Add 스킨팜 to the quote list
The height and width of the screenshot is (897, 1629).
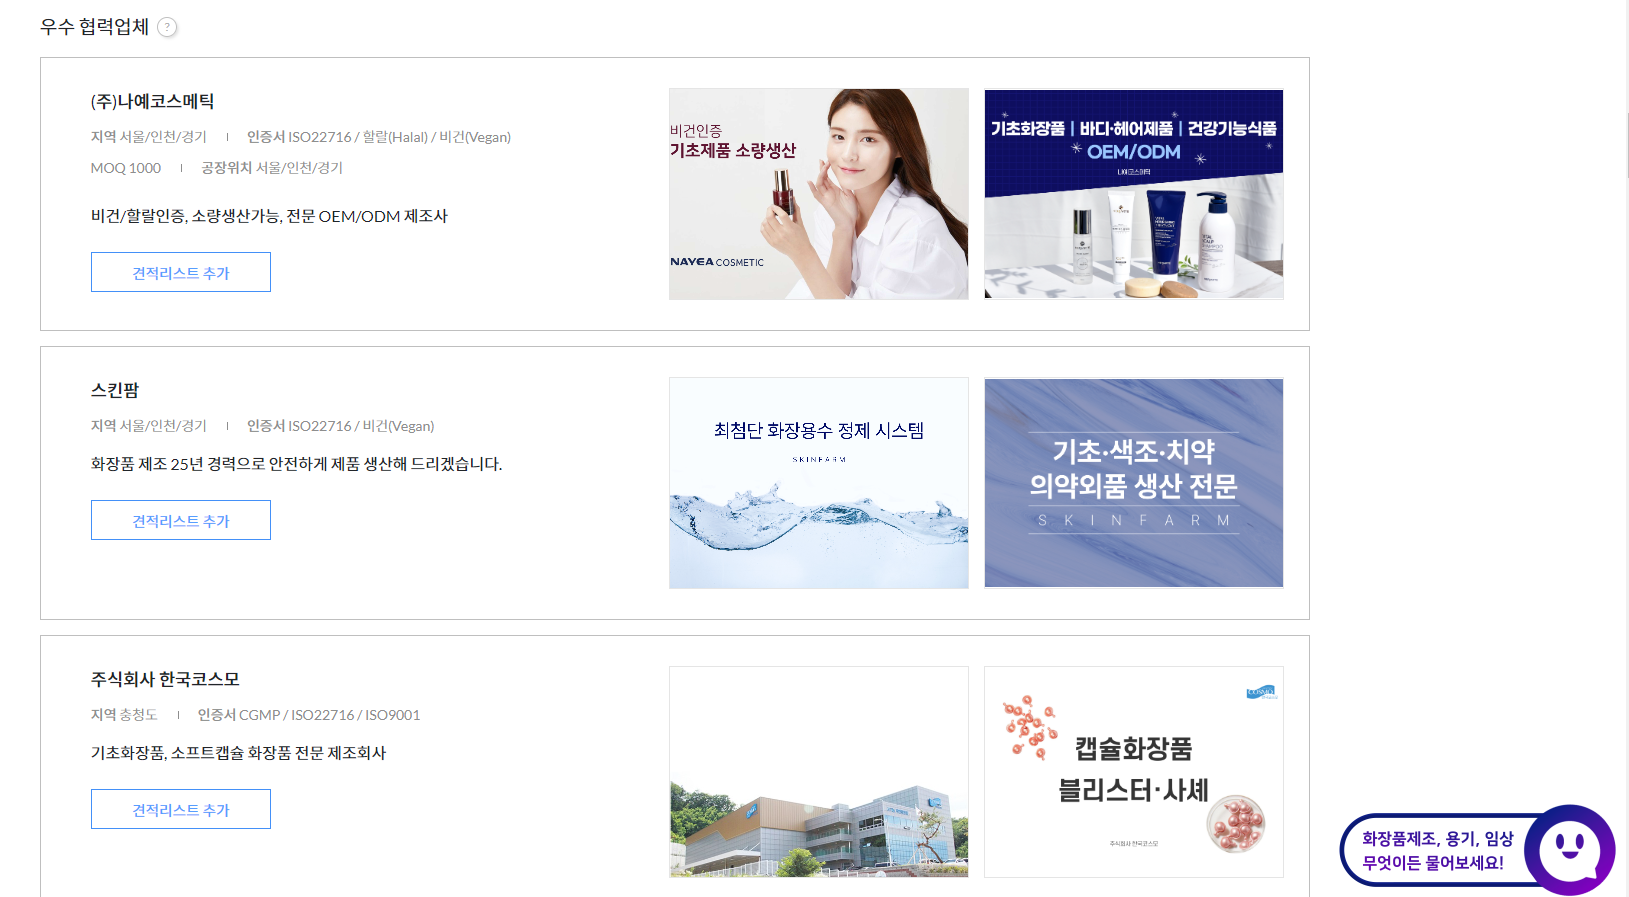pos(181,520)
